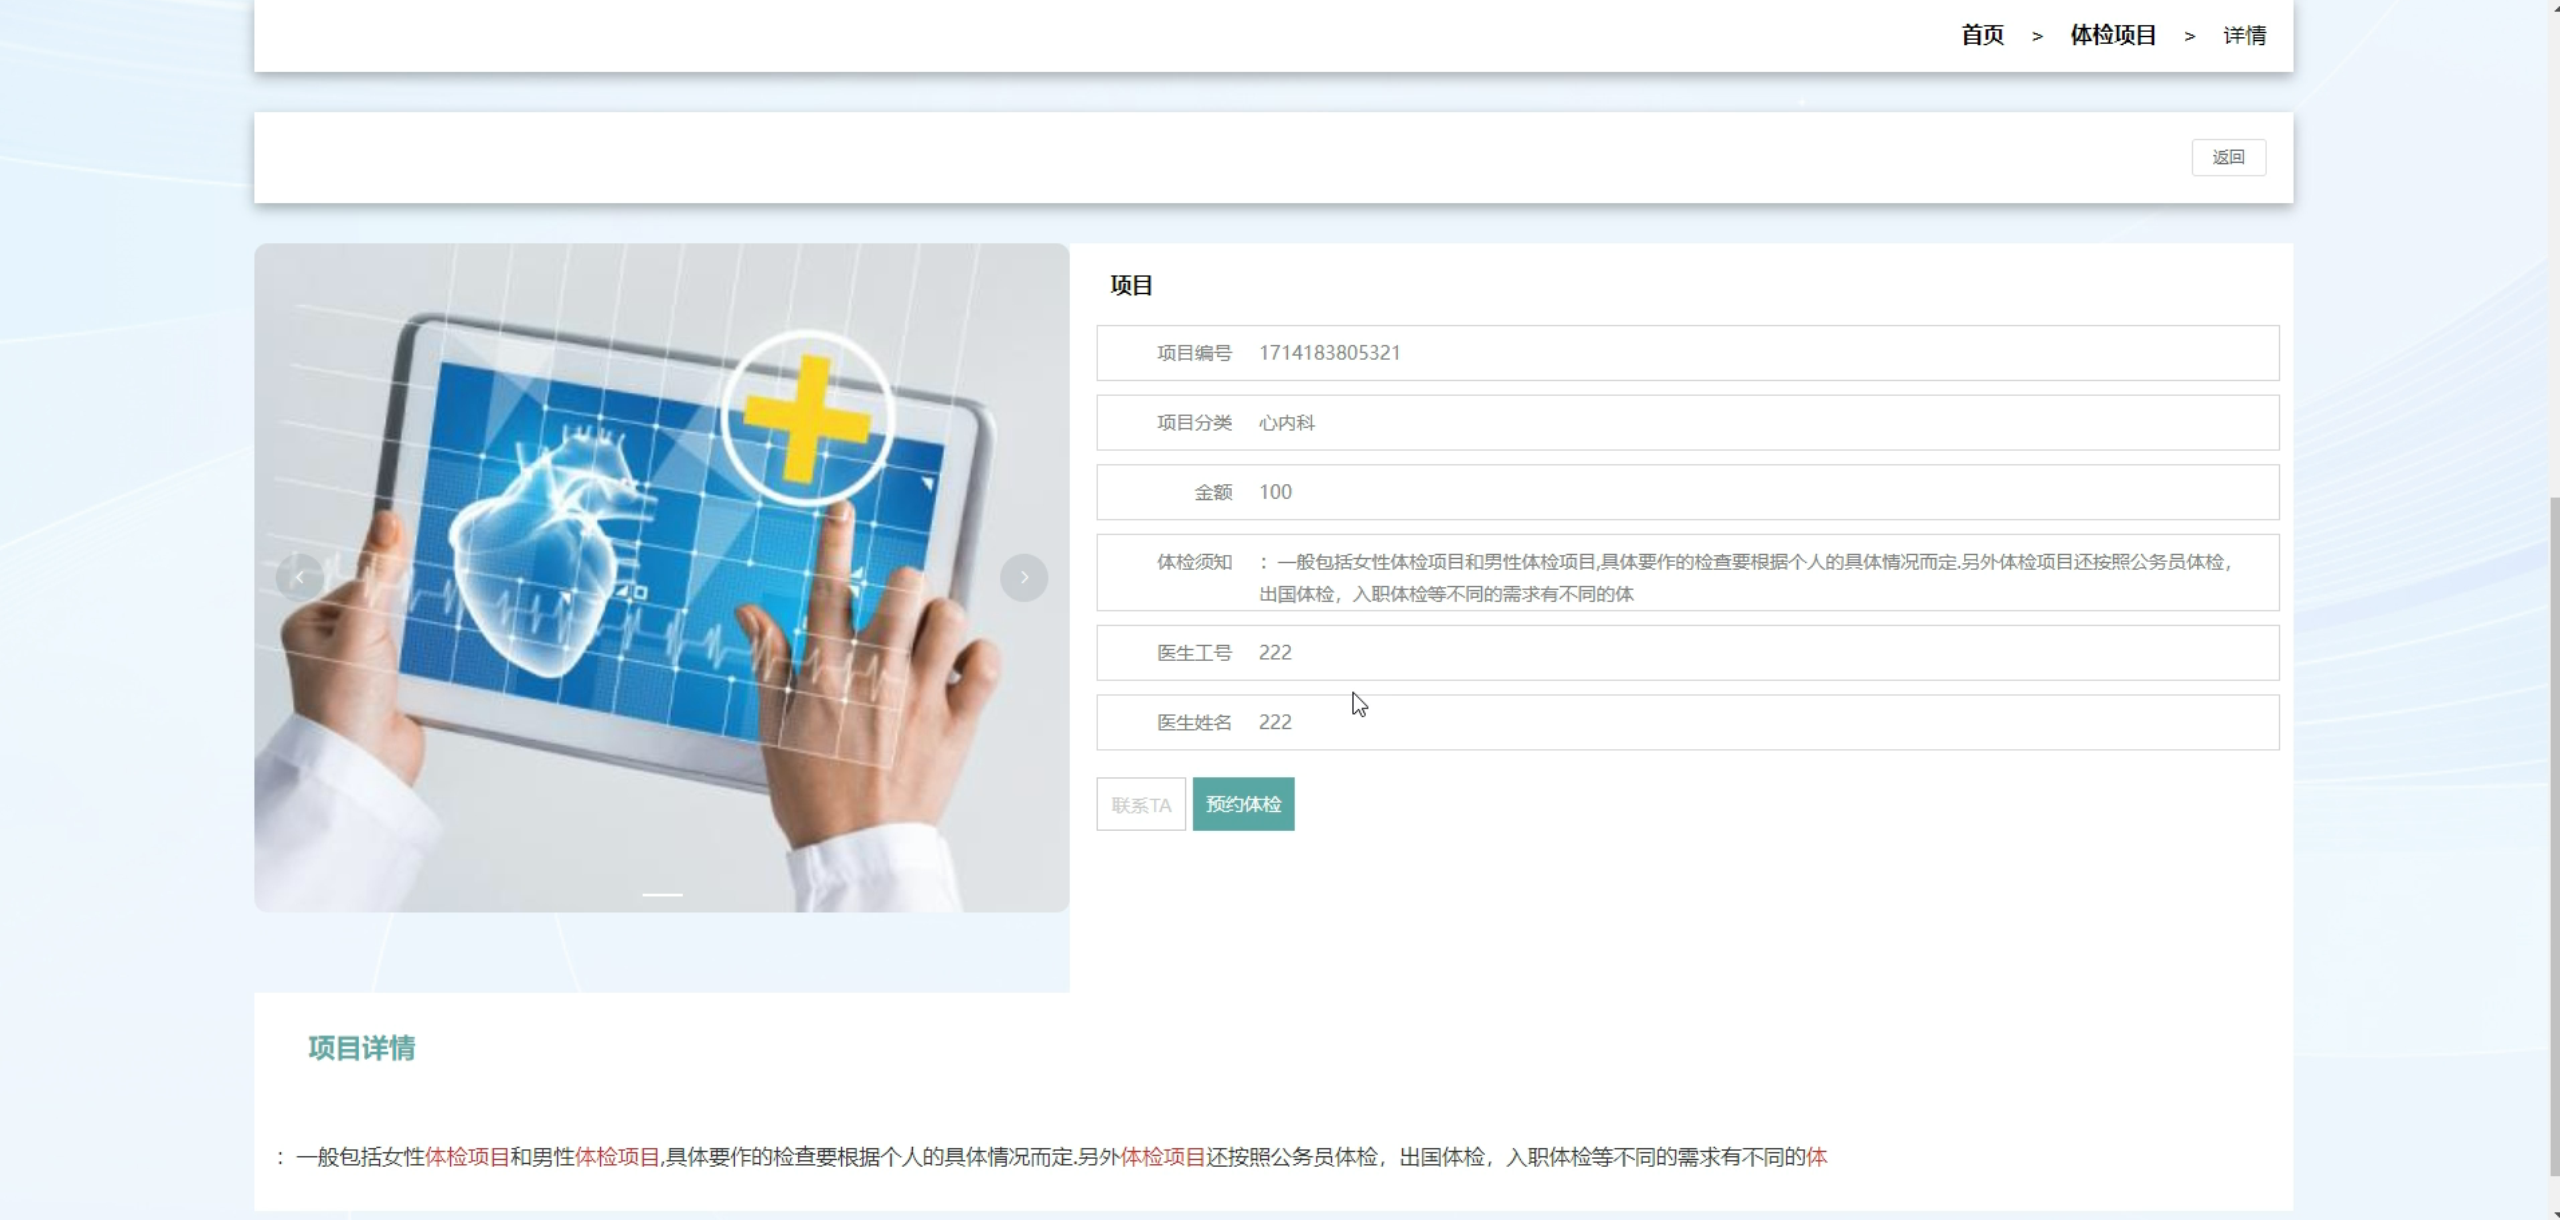Click first red 体检项目 link in details
This screenshot has height=1220, width=2560.
467,1157
